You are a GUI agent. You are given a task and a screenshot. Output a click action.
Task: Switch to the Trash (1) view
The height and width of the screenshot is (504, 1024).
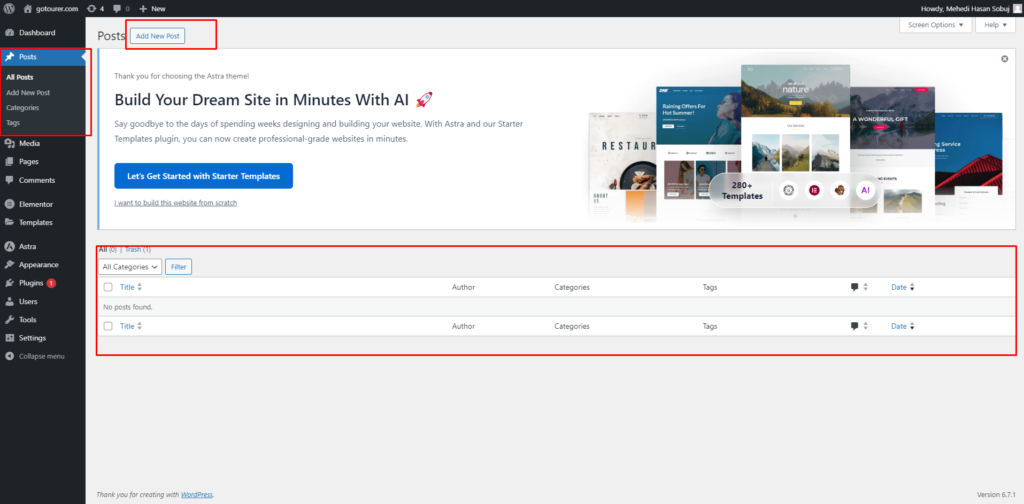click(138, 249)
